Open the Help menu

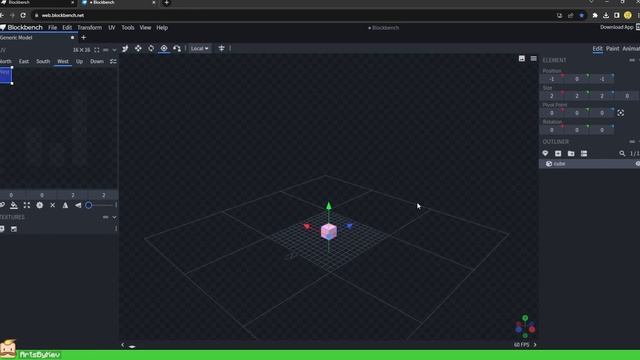(162, 27)
